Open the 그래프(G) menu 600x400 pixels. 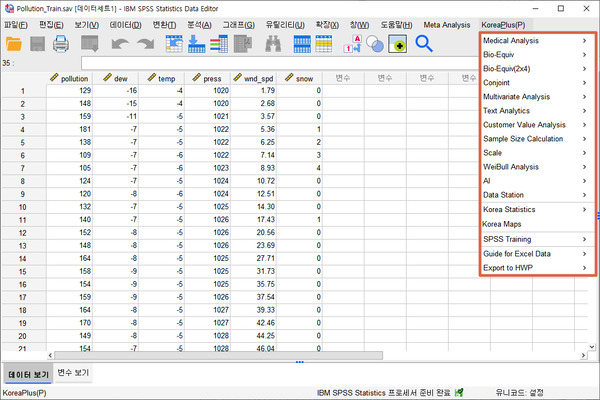[239, 25]
